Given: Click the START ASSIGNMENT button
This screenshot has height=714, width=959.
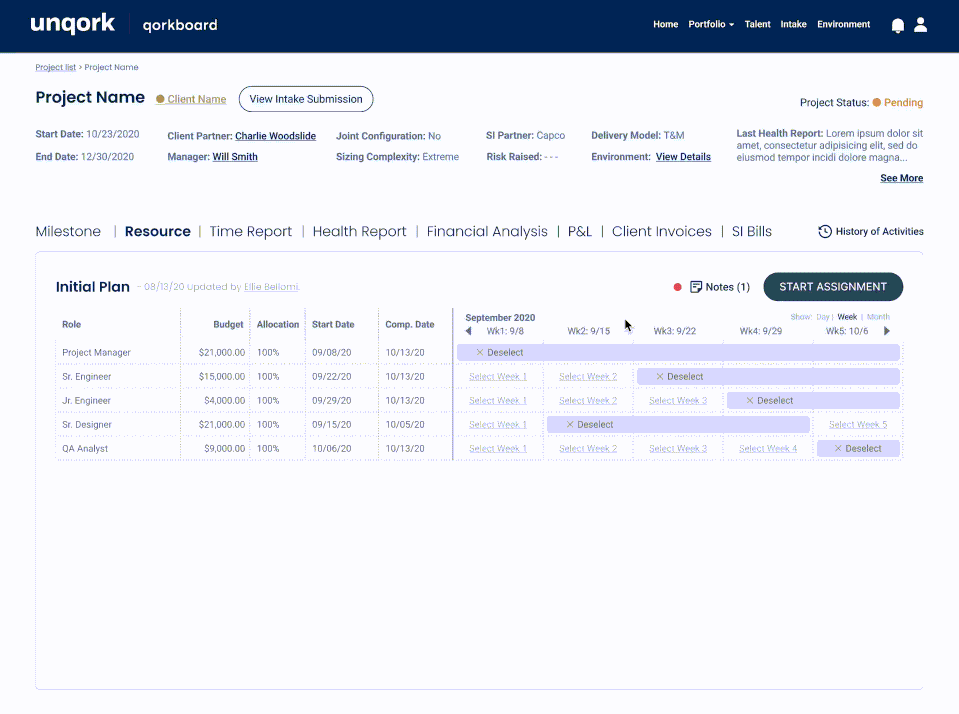Looking at the screenshot, I should [833, 287].
